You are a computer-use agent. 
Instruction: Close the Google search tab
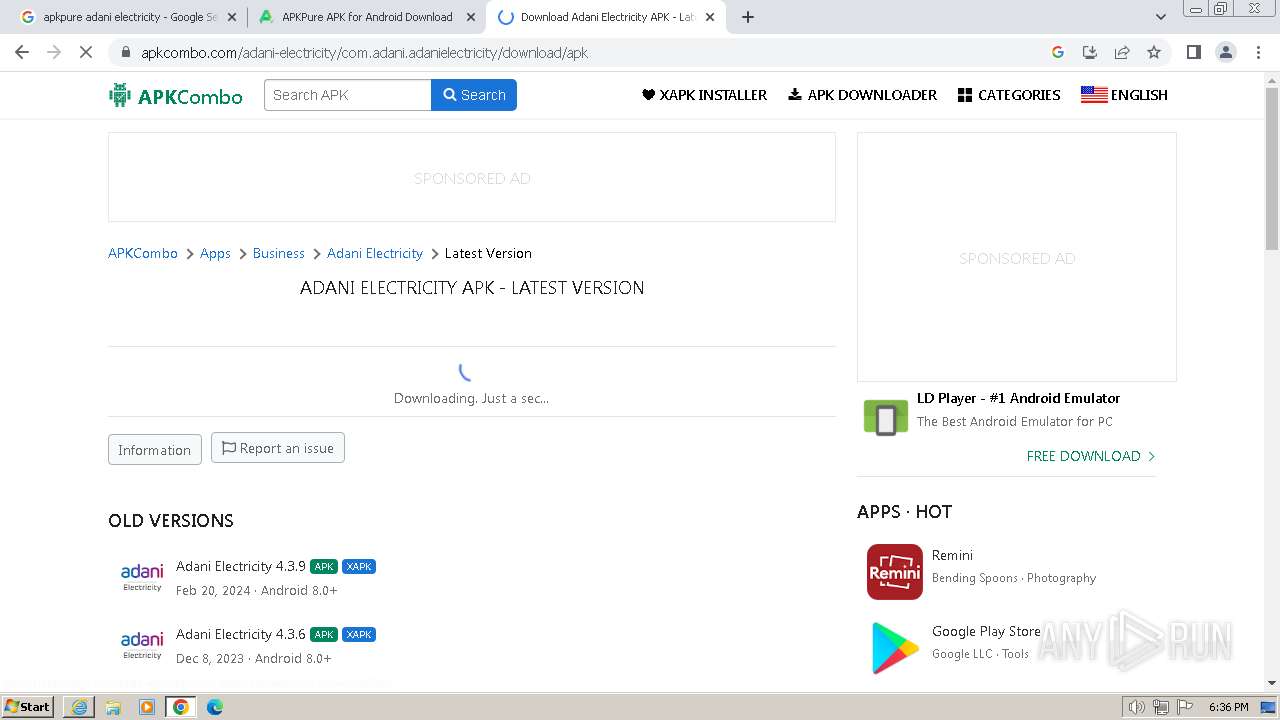(232, 17)
